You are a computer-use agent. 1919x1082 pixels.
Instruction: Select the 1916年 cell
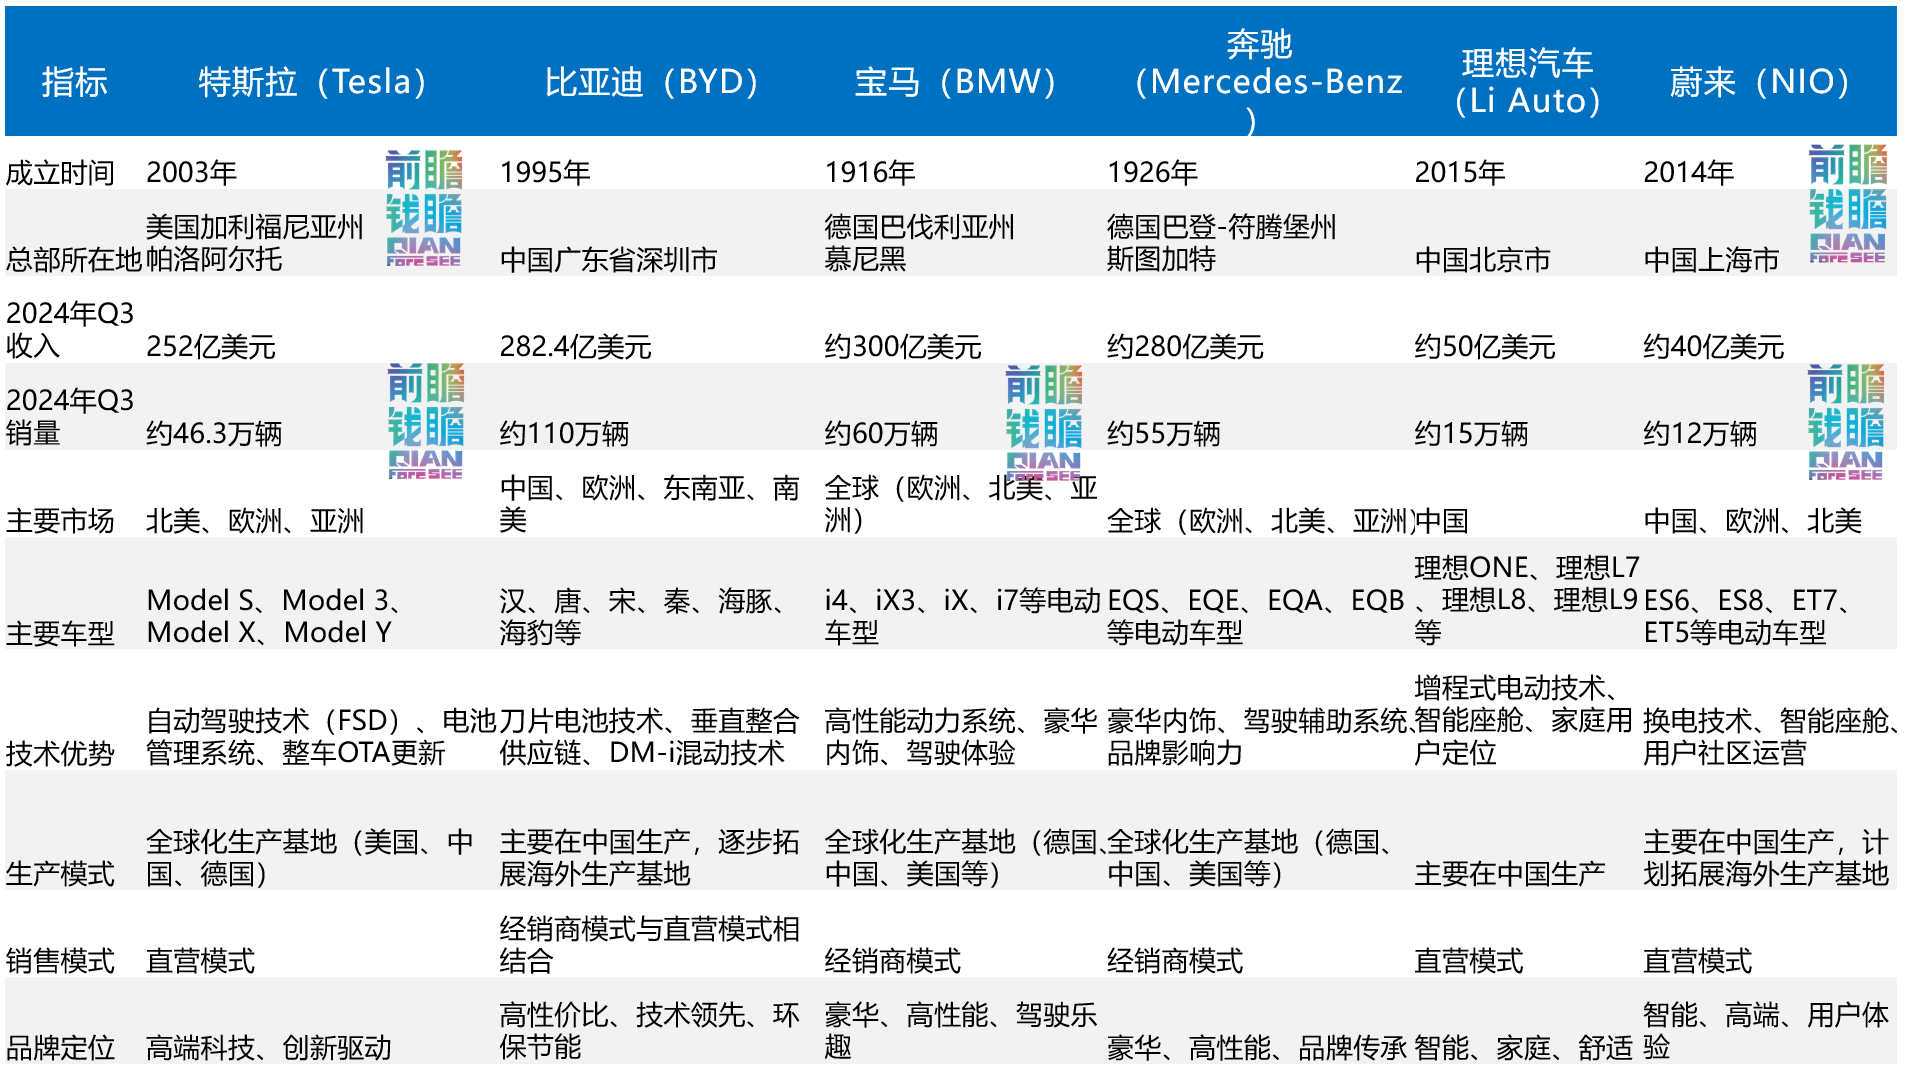click(x=870, y=173)
